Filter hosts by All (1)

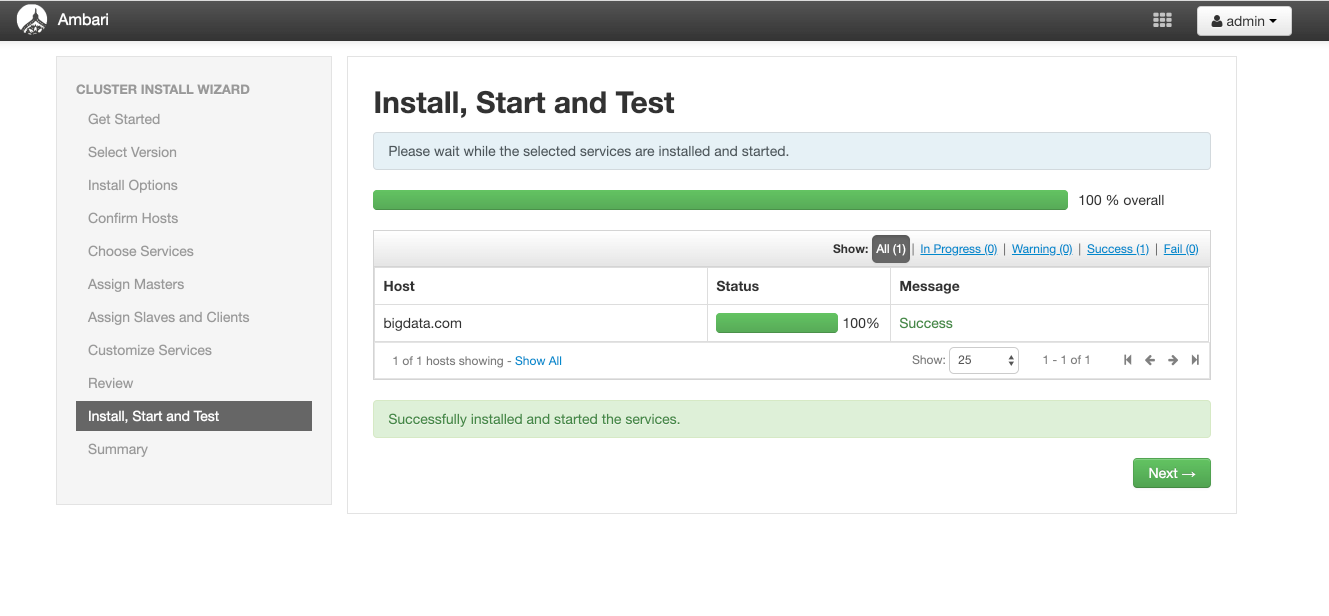click(890, 248)
